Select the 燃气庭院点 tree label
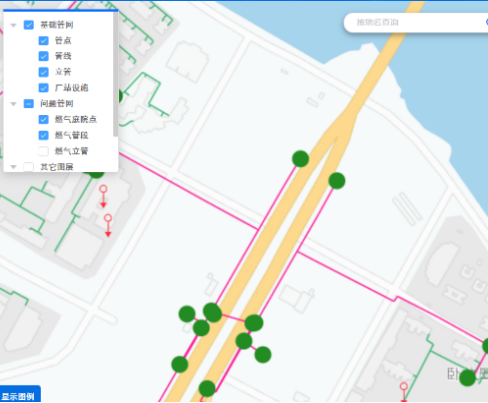 click(76, 119)
